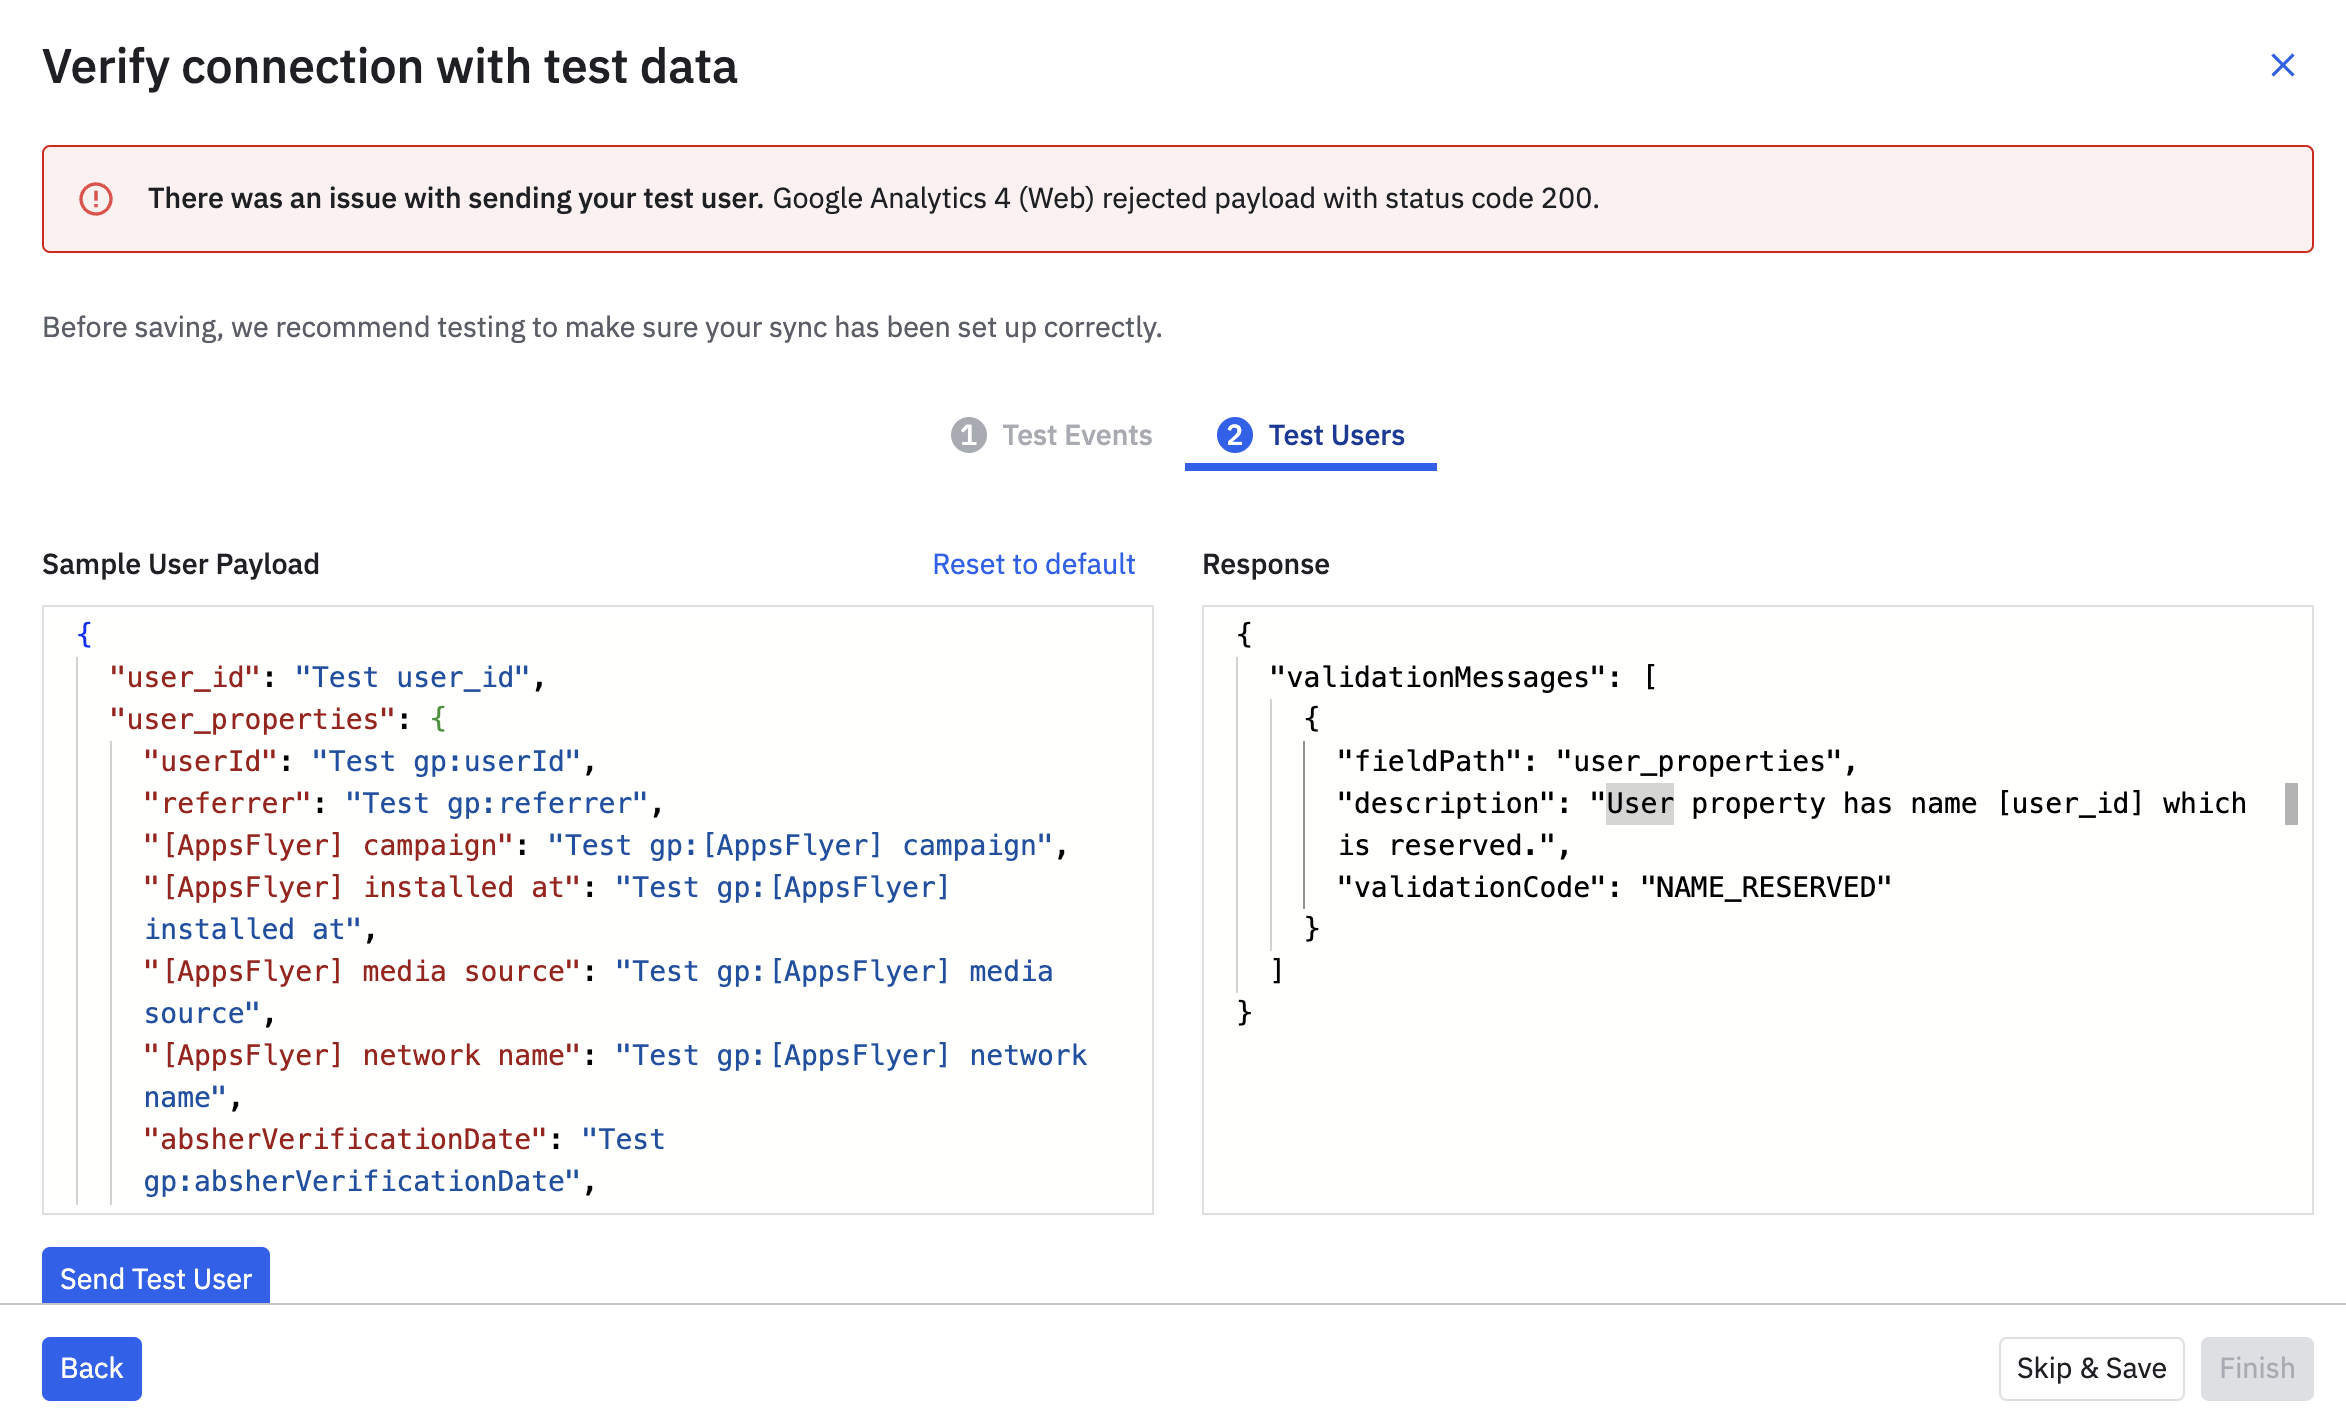Click the validationCode line in Response

tap(1613, 887)
